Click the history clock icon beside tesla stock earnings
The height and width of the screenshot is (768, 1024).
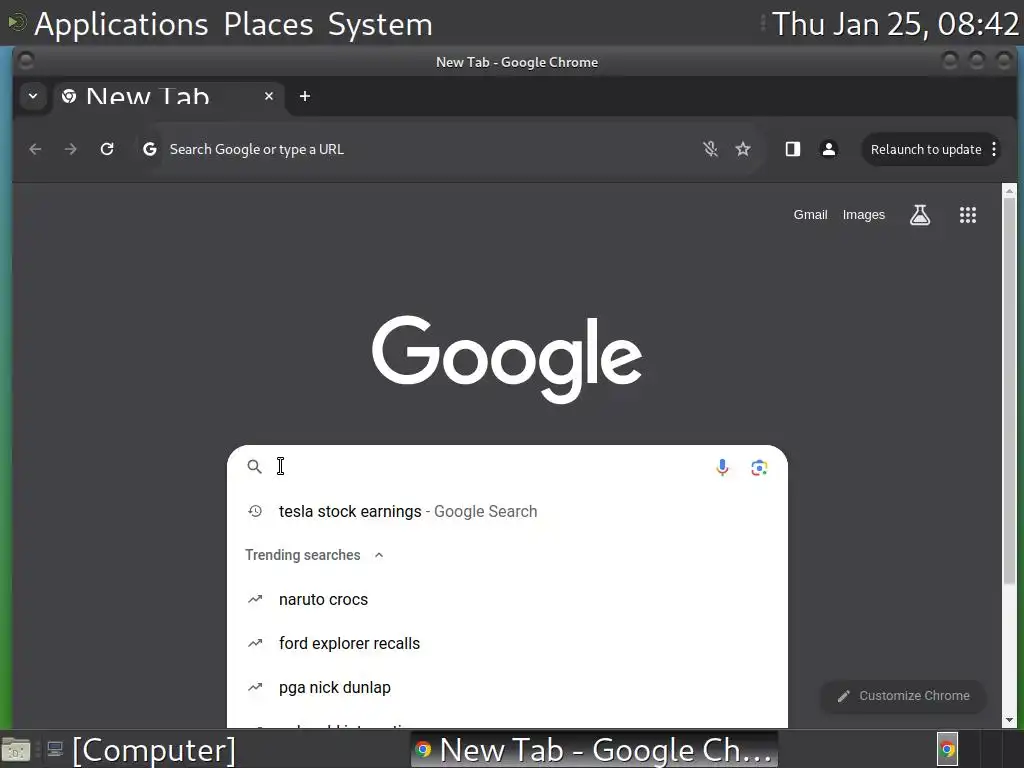[255, 511]
